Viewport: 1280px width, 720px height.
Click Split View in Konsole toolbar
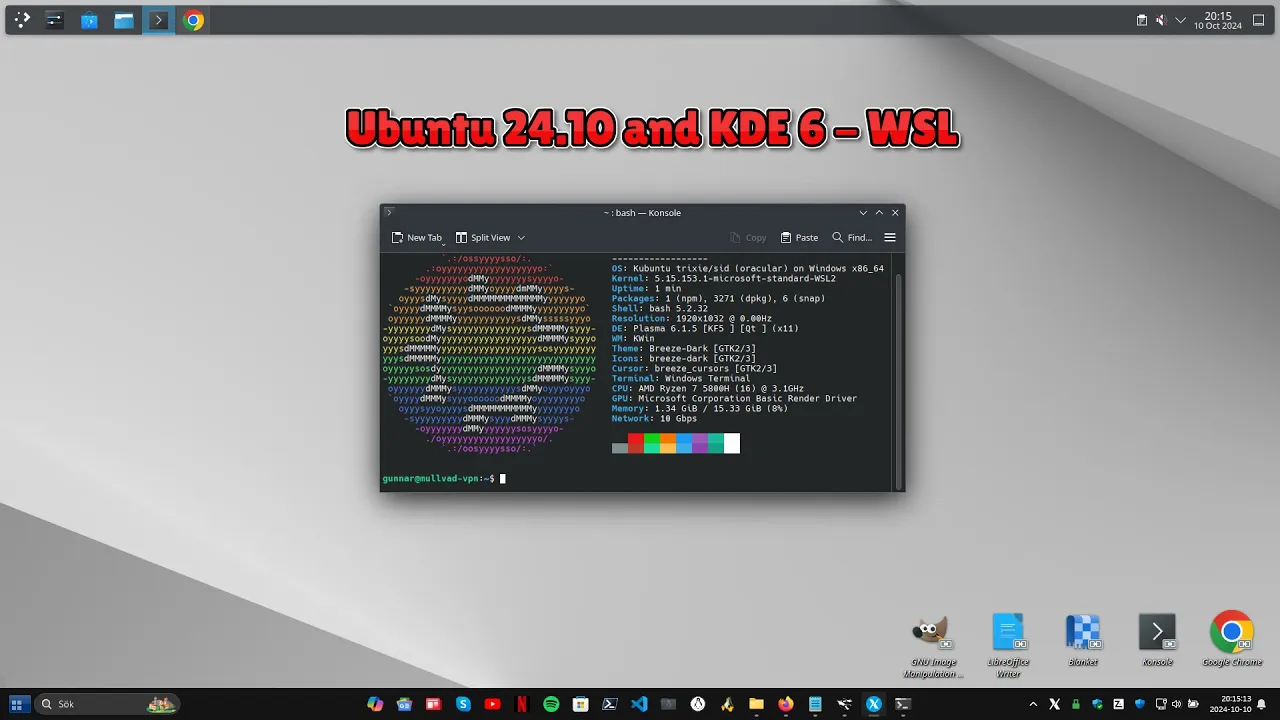(483, 238)
